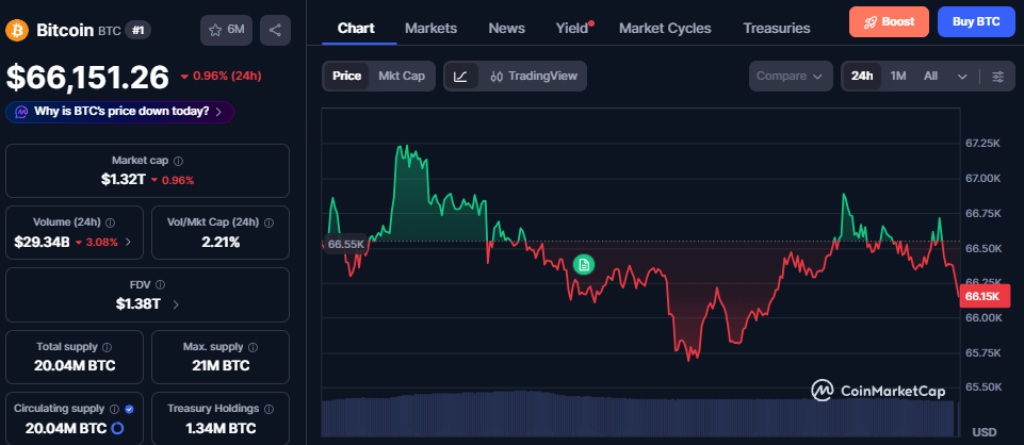Click the $66,151.26 price text
The width and height of the screenshot is (1024, 445).
click(88, 77)
